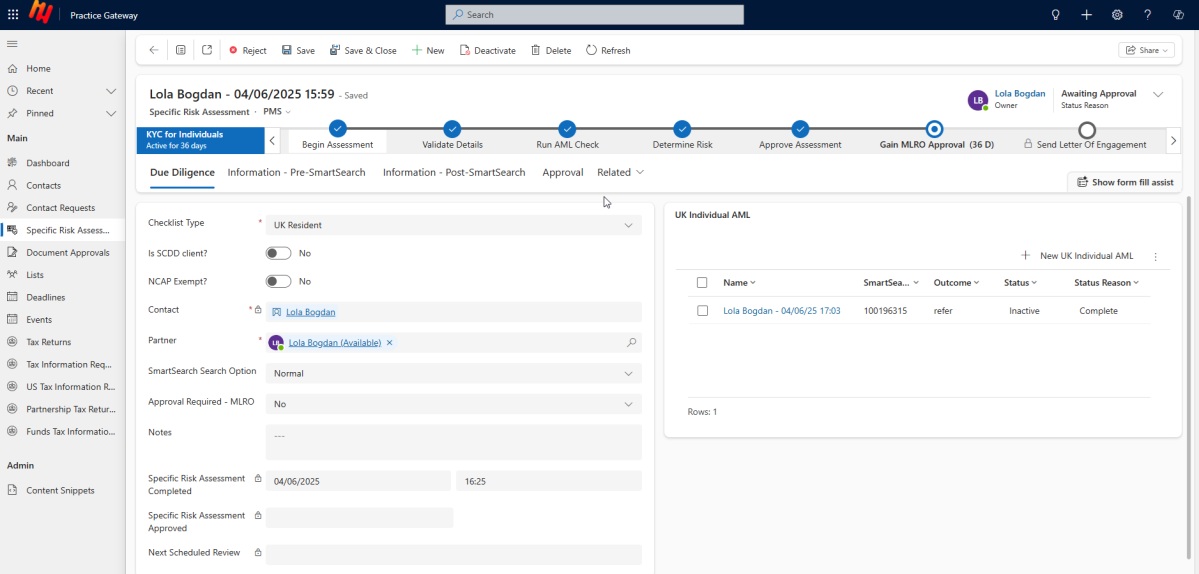Click Deactivate command
The height and width of the screenshot is (574, 1199).
click(488, 50)
